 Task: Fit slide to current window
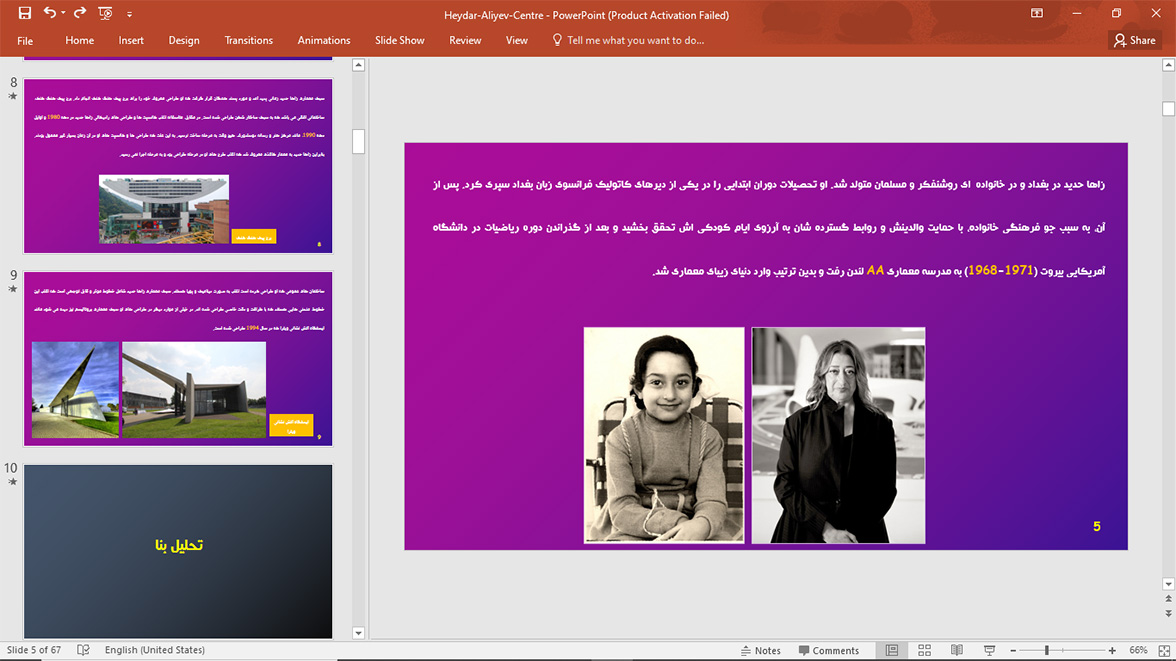1164,650
